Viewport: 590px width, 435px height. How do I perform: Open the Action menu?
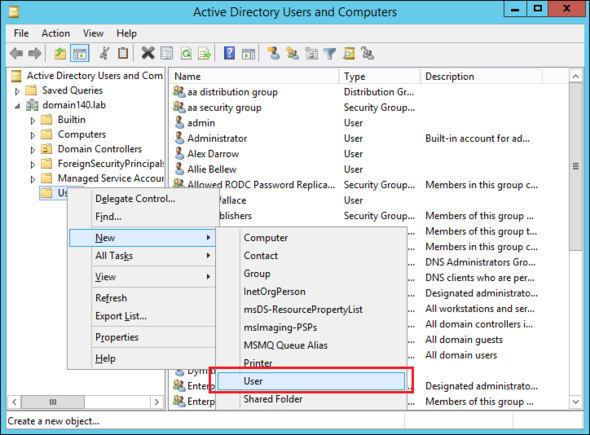click(x=56, y=33)
